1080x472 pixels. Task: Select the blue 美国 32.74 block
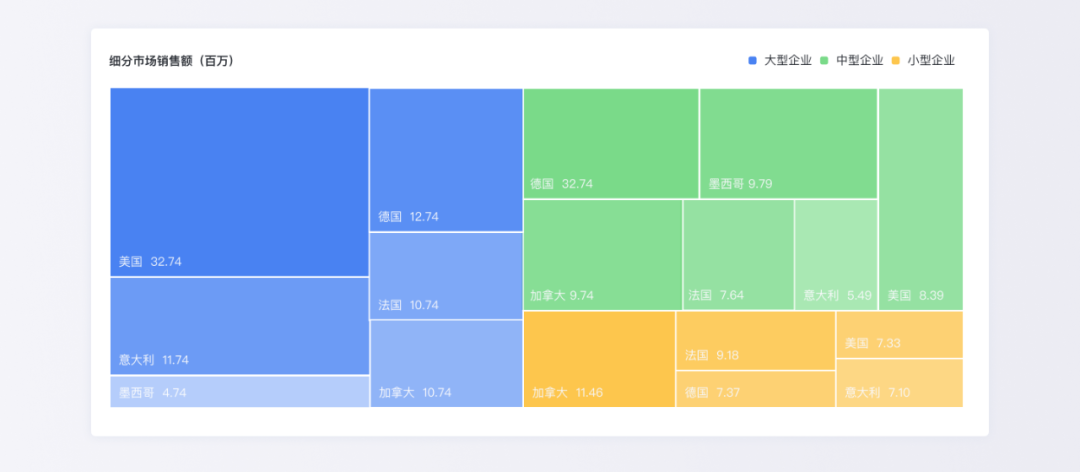click(x=239, y=182)
